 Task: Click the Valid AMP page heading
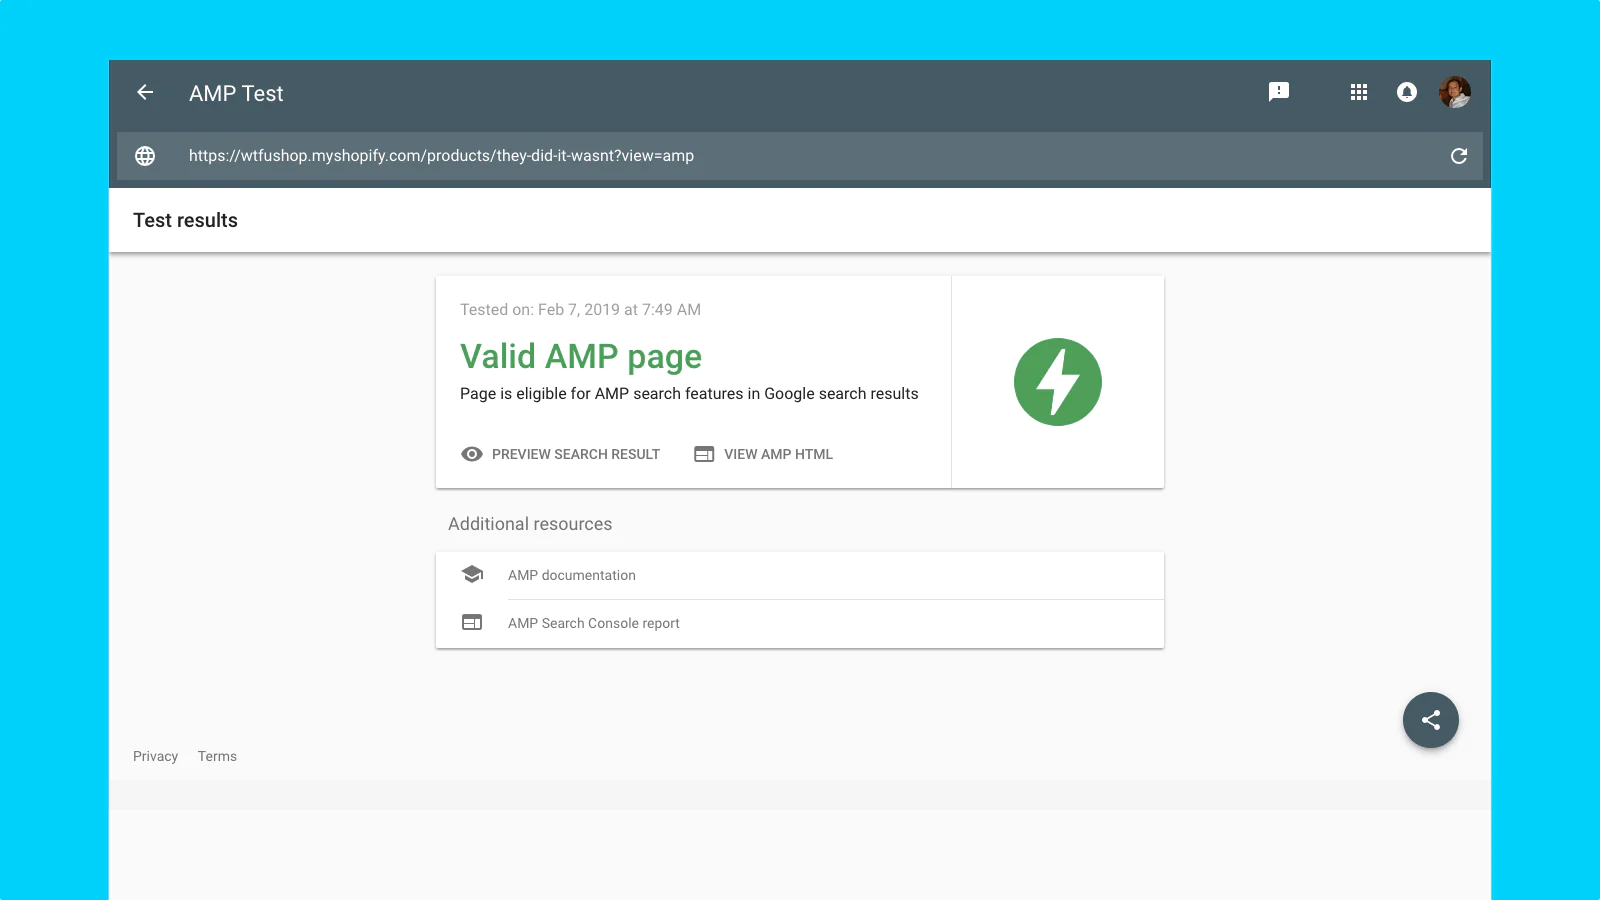(581, 357)
